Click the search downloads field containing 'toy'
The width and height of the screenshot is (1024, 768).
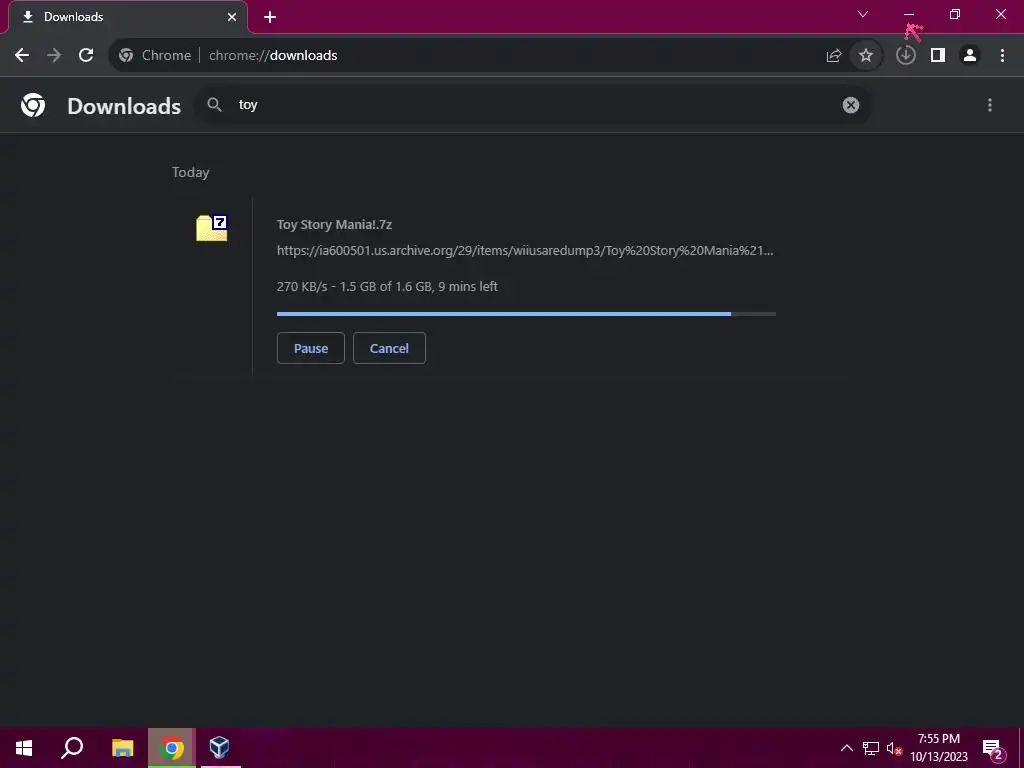coord(534,105)
